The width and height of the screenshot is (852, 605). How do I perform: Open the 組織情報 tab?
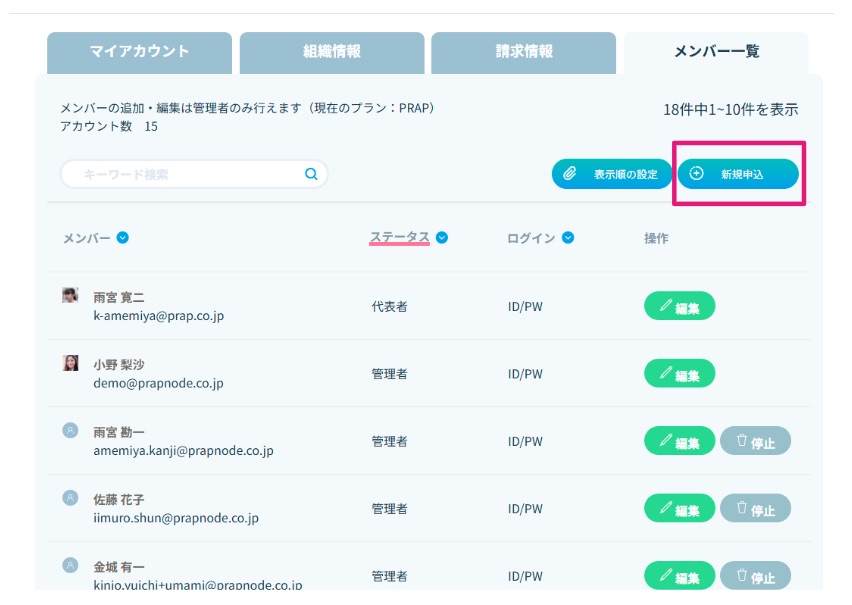332,52
